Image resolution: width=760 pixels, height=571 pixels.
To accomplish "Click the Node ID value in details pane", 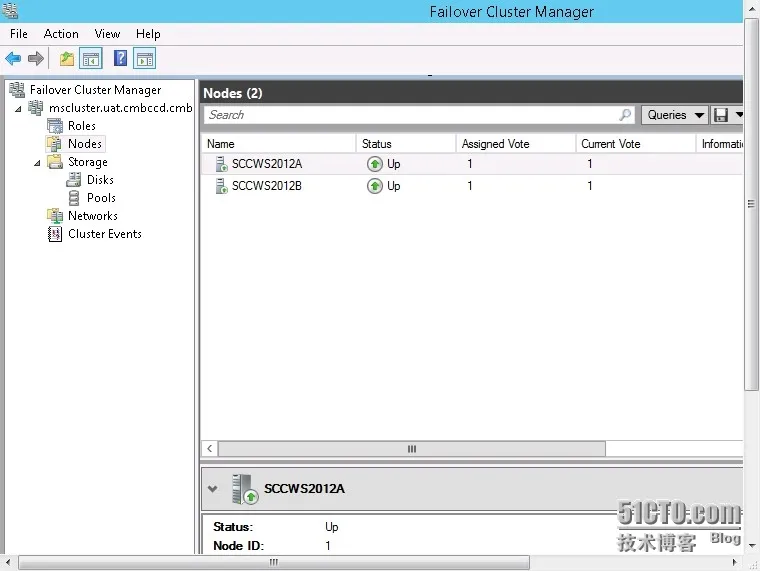I will coord(328,546).
